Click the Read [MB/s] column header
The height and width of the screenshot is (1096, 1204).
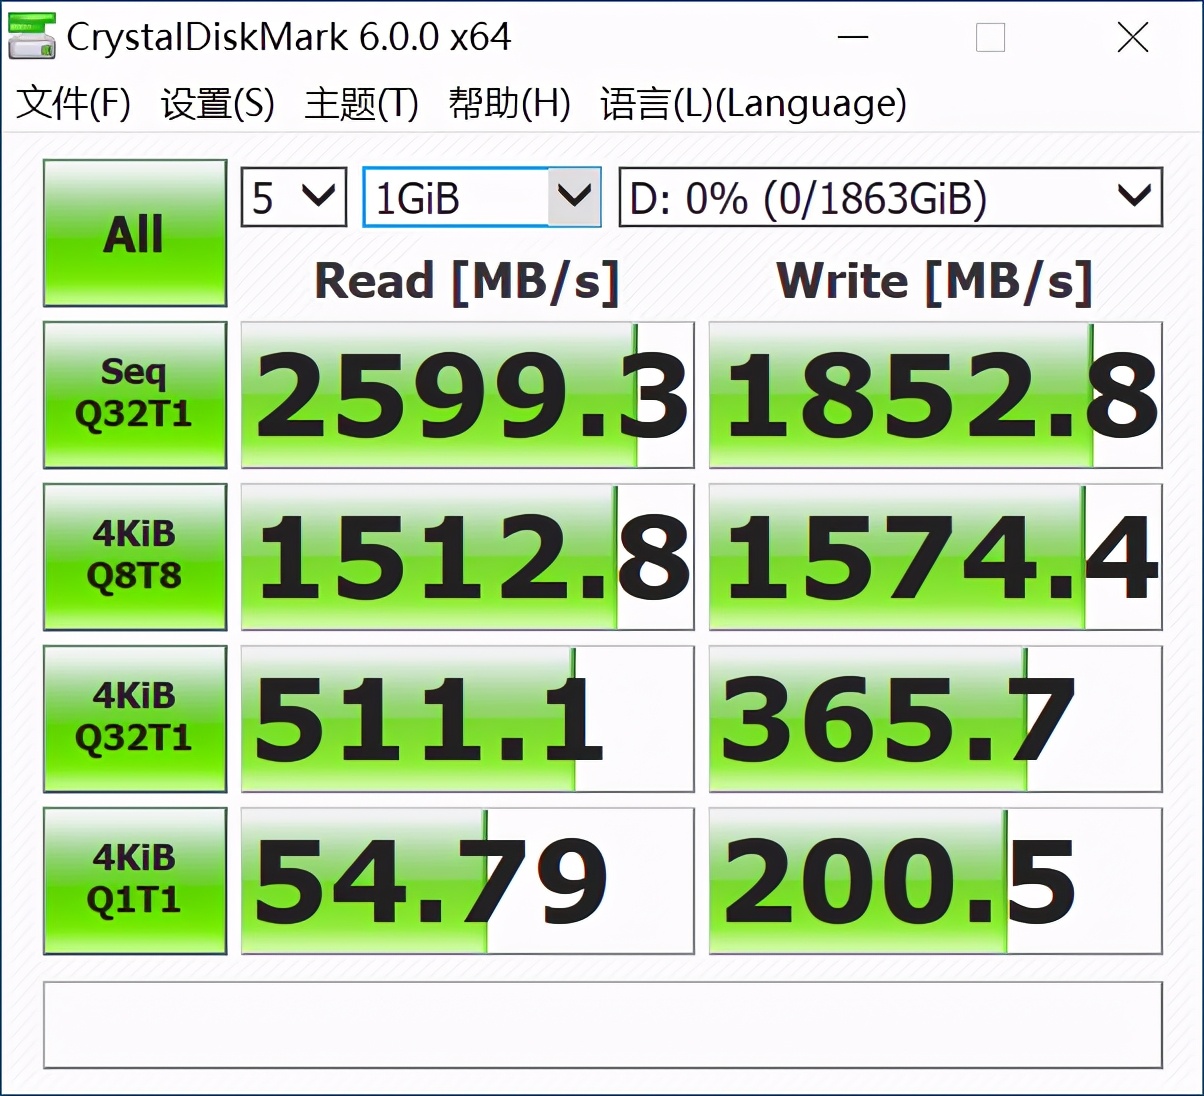coord(467,282)
